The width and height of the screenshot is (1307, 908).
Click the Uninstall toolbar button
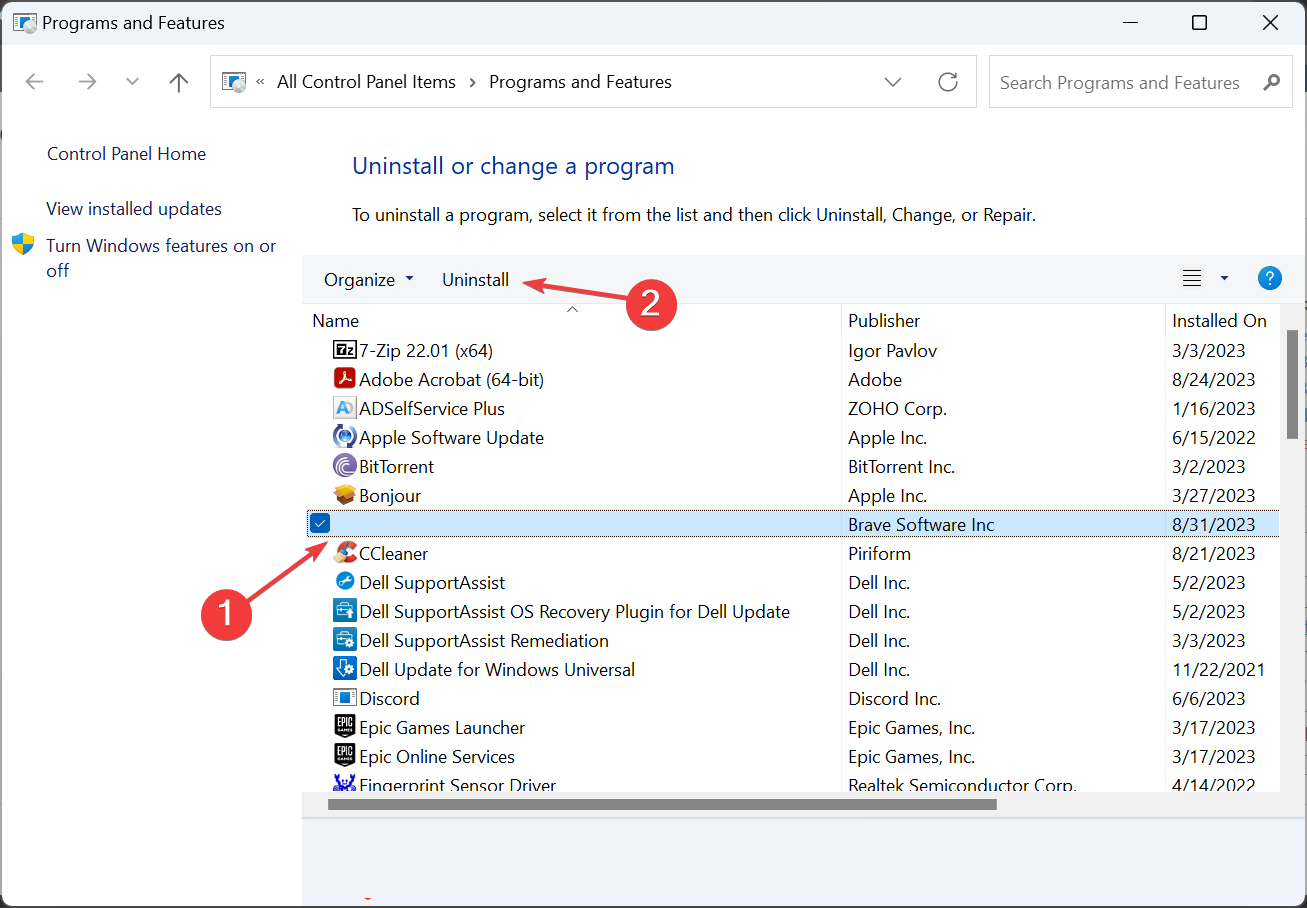pyautogui.click(x=476, y=280)
